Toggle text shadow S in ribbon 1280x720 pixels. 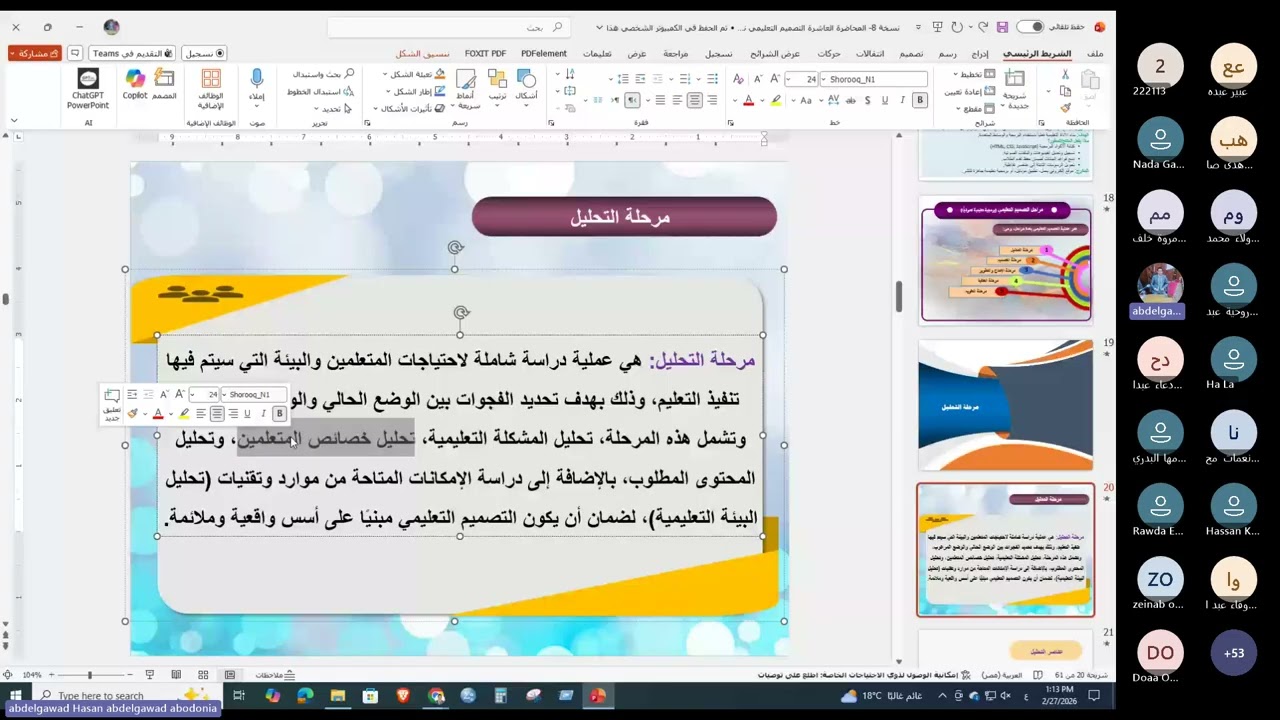pos(867,100)
